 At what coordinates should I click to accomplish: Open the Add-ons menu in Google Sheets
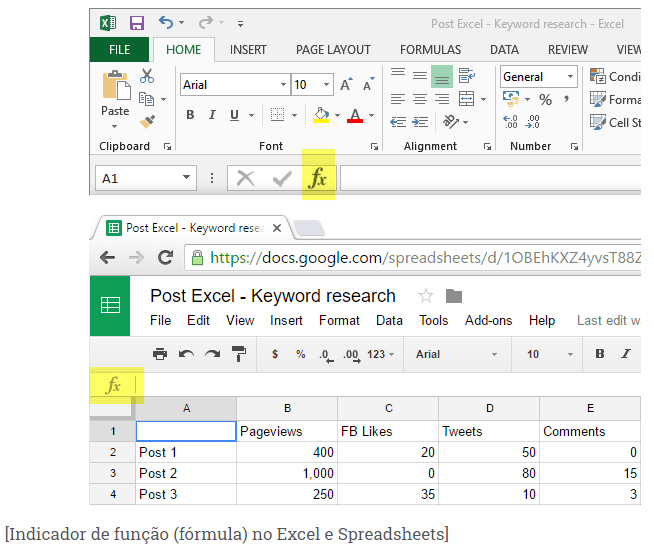(x=488, y=321)
